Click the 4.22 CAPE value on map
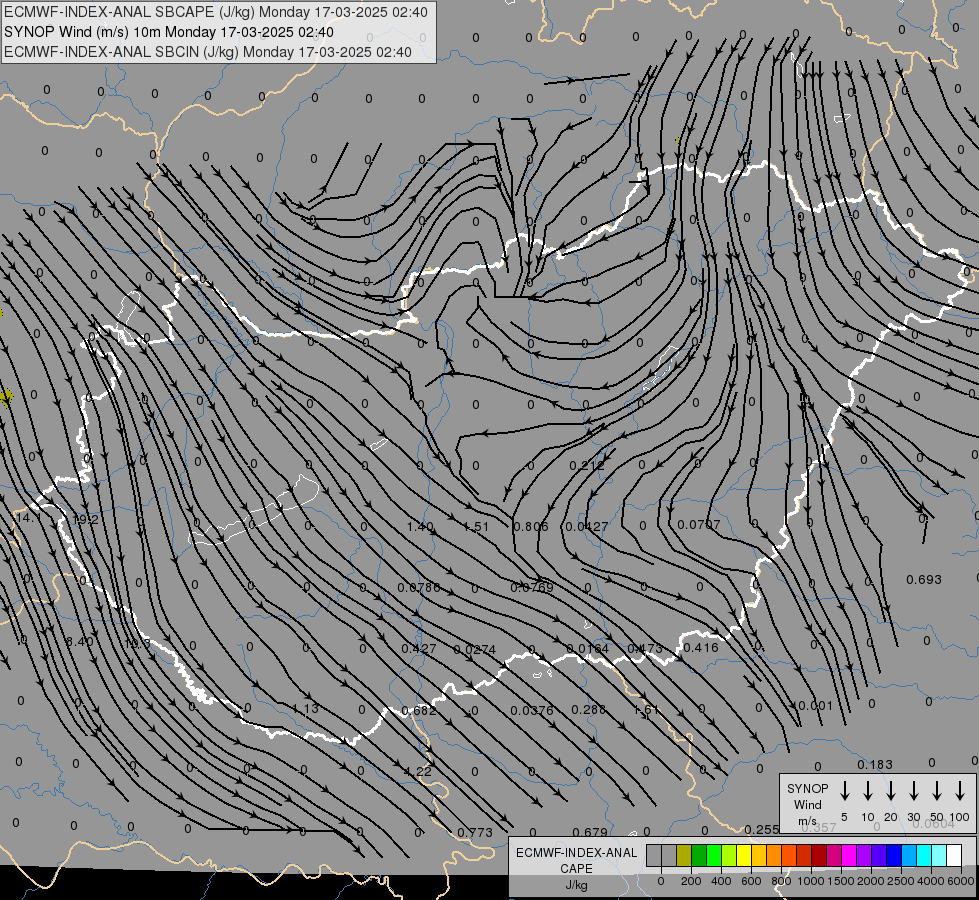Screen dimensions: 979x900 (418, 771)
